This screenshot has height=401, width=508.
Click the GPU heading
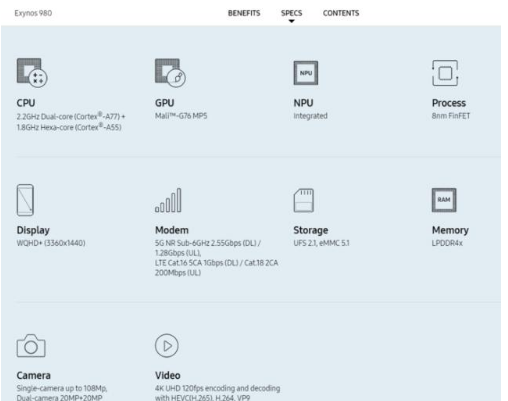[165, 103]
